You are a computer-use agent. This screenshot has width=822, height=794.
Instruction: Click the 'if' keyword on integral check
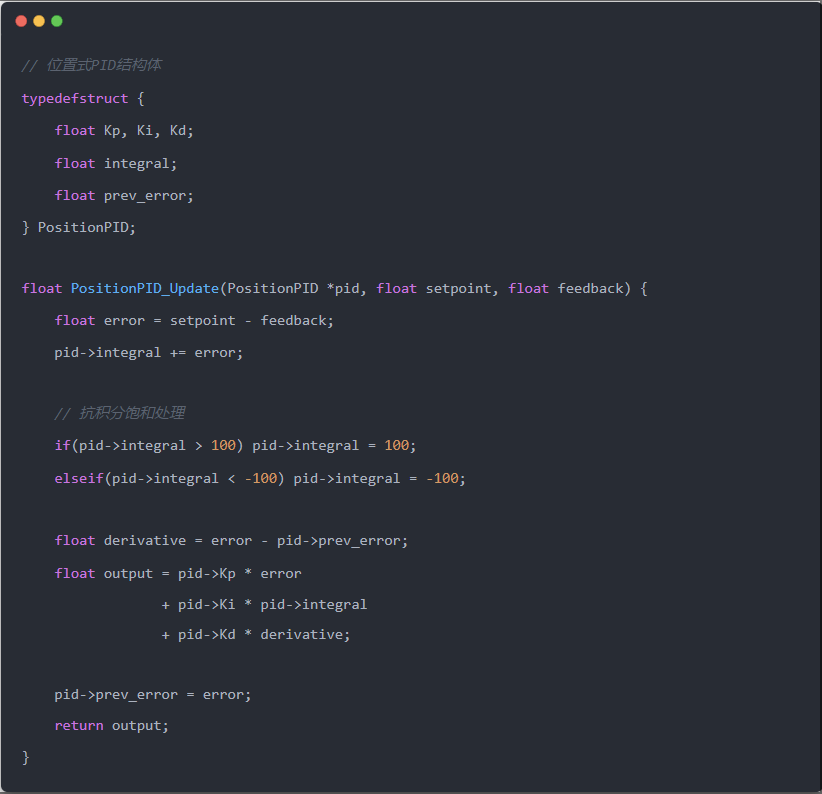point(62,445)
